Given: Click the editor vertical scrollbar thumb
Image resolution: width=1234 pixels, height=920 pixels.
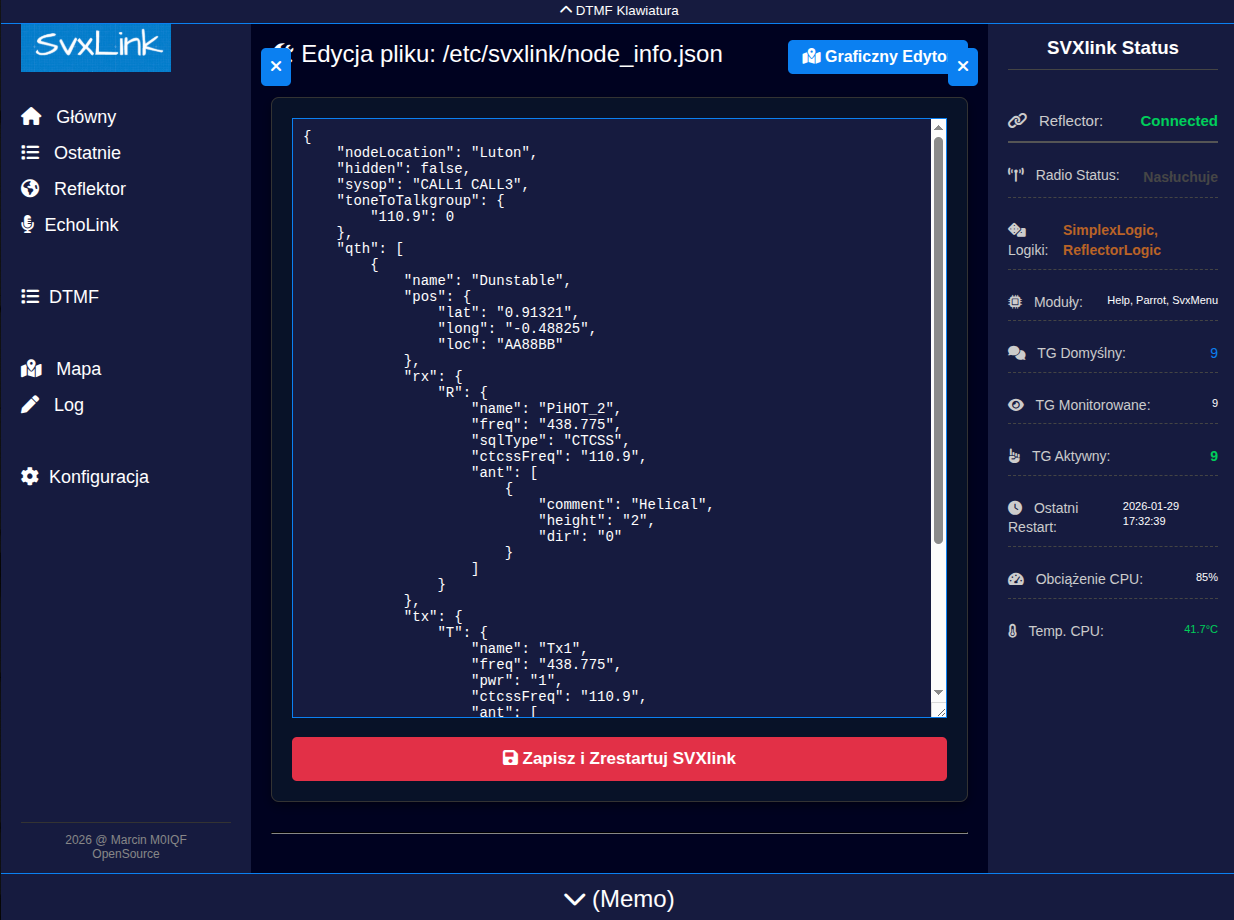Looking at the screenshot, I should pos(938,340).
